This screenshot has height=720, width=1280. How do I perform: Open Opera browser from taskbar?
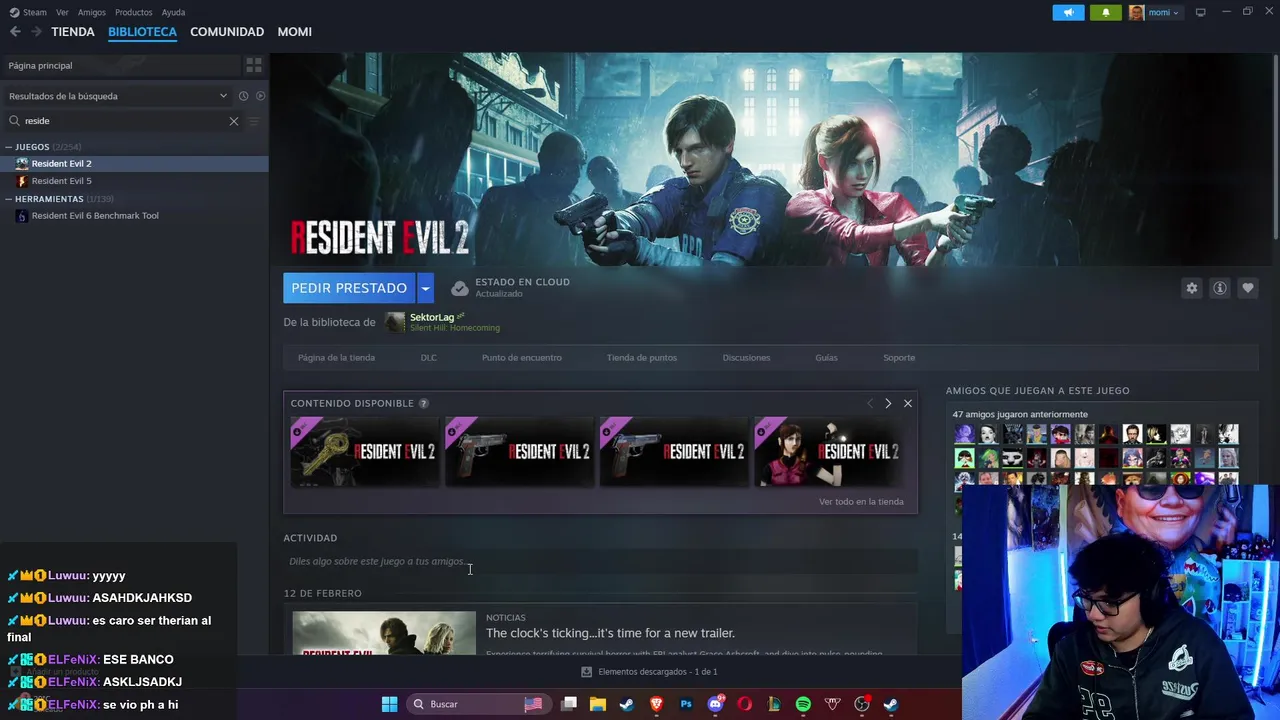(744, 704)
